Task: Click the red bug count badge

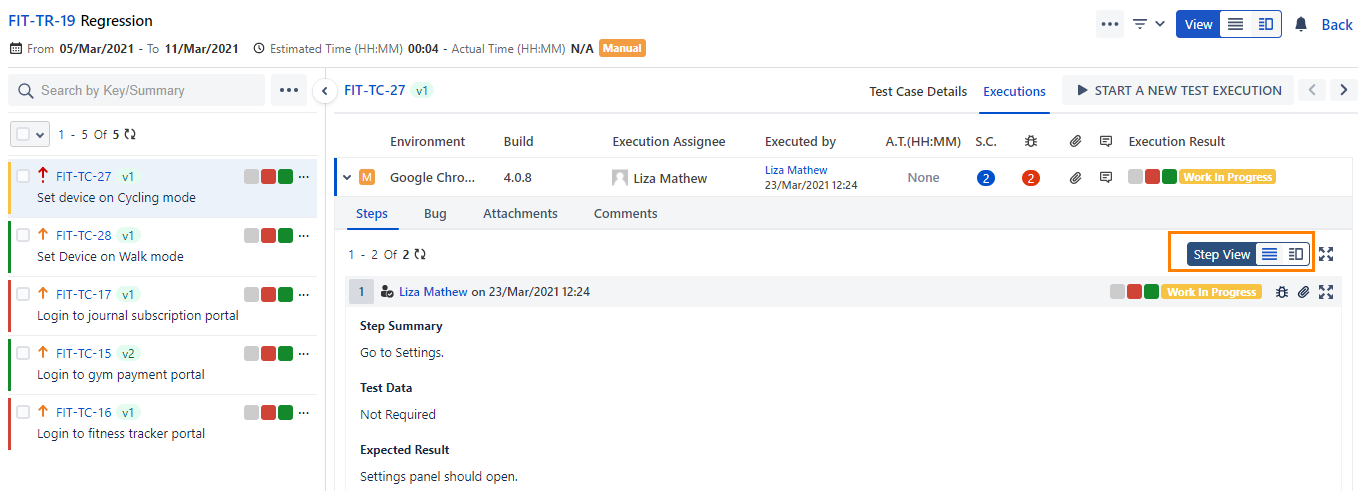Action: [1031, 178]
